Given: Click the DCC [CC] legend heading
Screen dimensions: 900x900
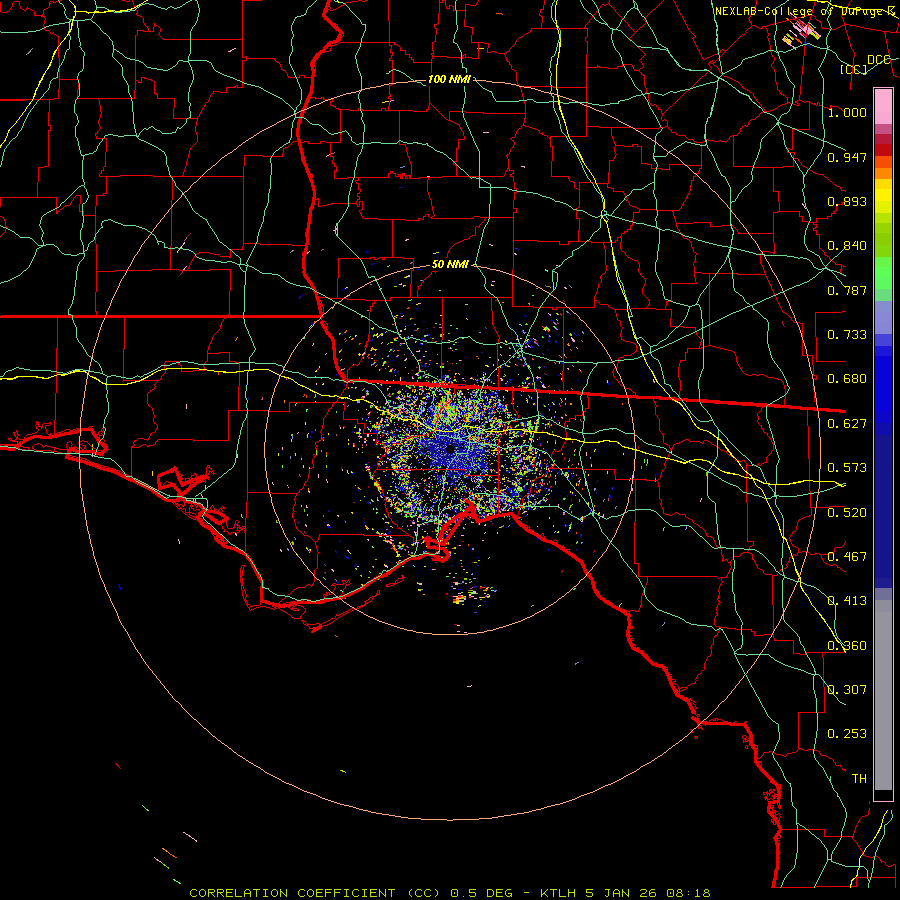Looking at the screenshot, I should 865,64.
